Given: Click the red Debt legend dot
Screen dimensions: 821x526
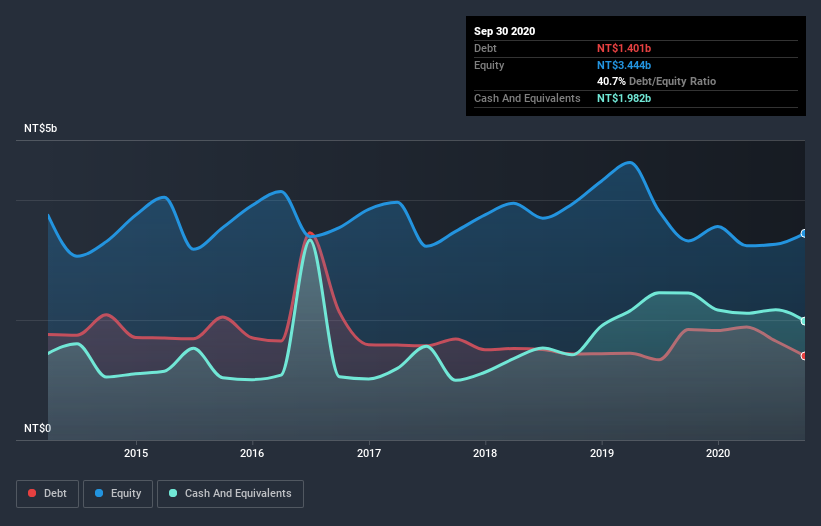Looking at the screenshot, I should click(x=32, y=493).
